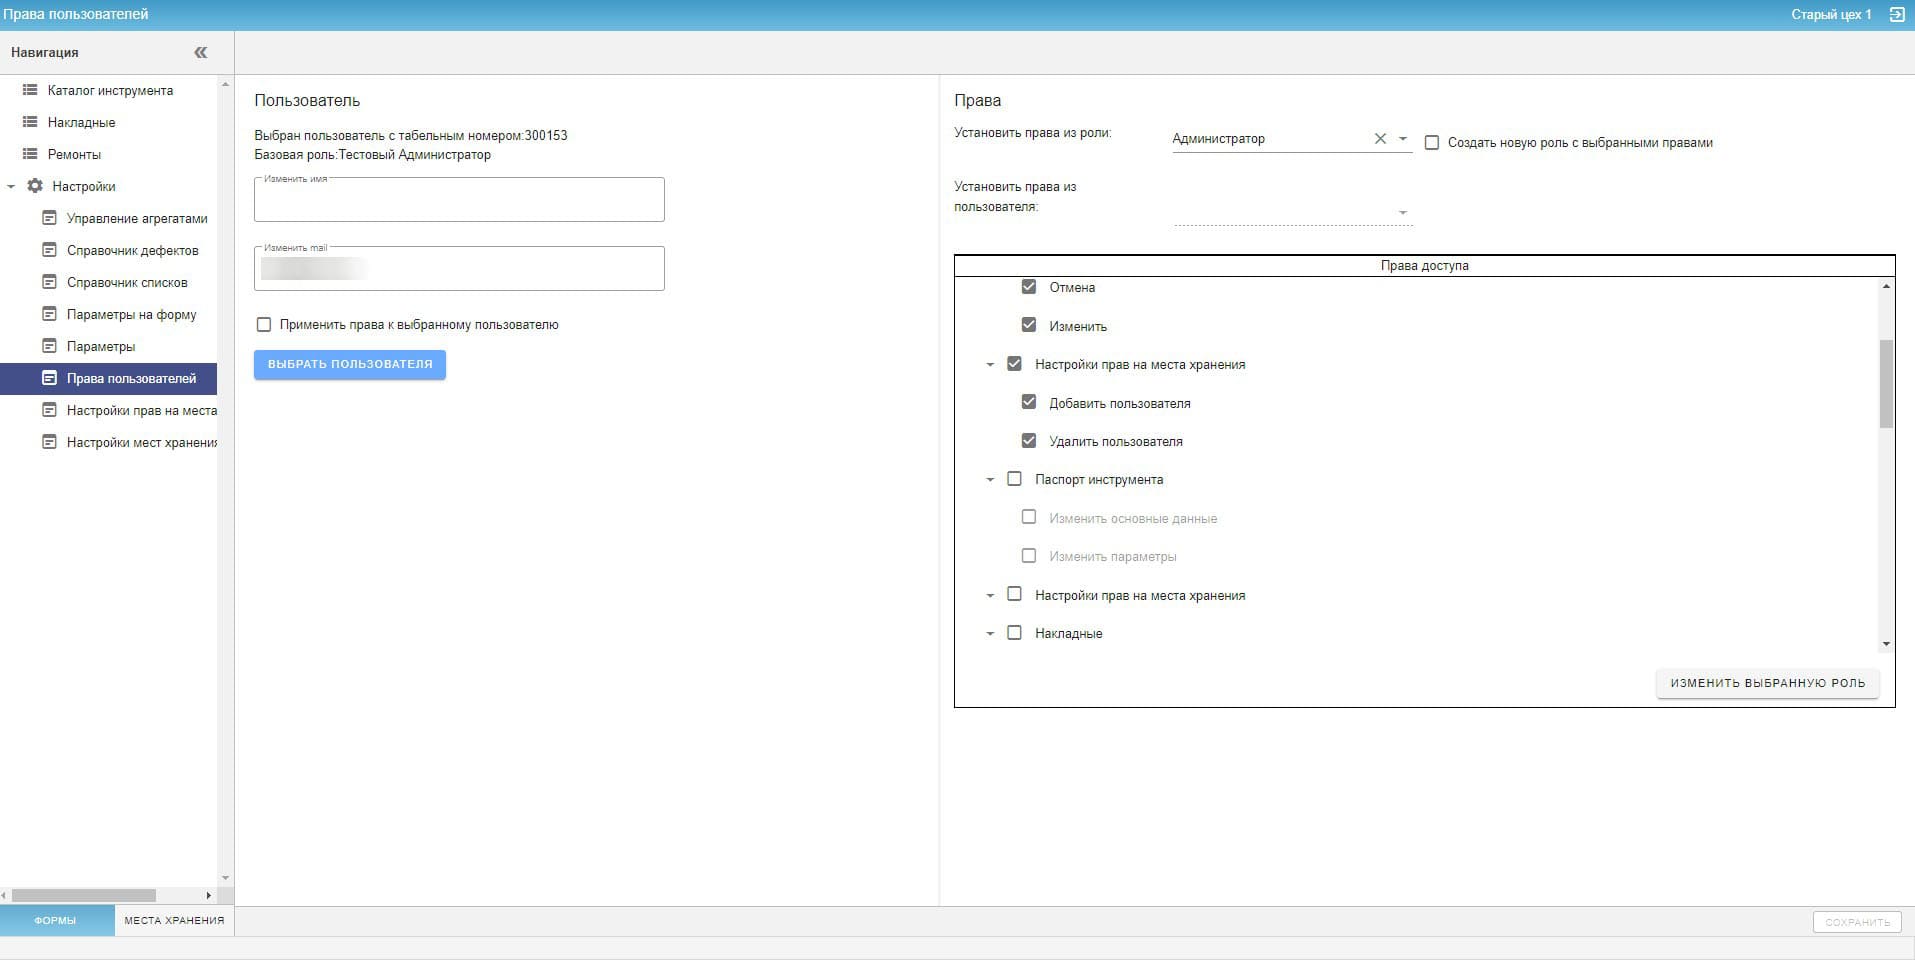Clear the Администратор role with X icon
1915x960 pixels.
click(1380, 139)
